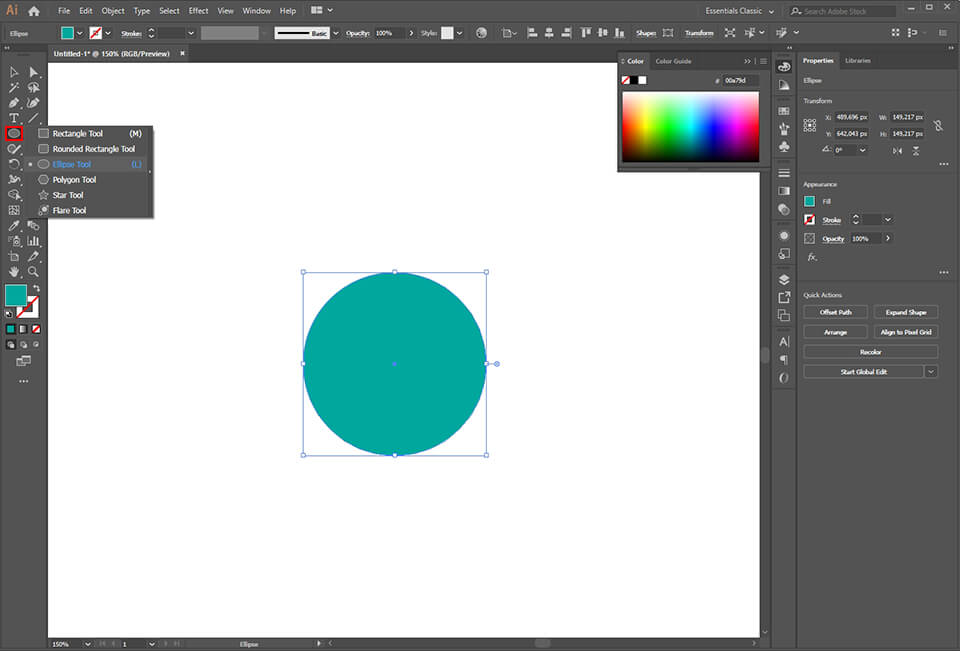Viewport: 960px width, 651px height.
Task: Select the Rotate tool
Action: (13, 163)
